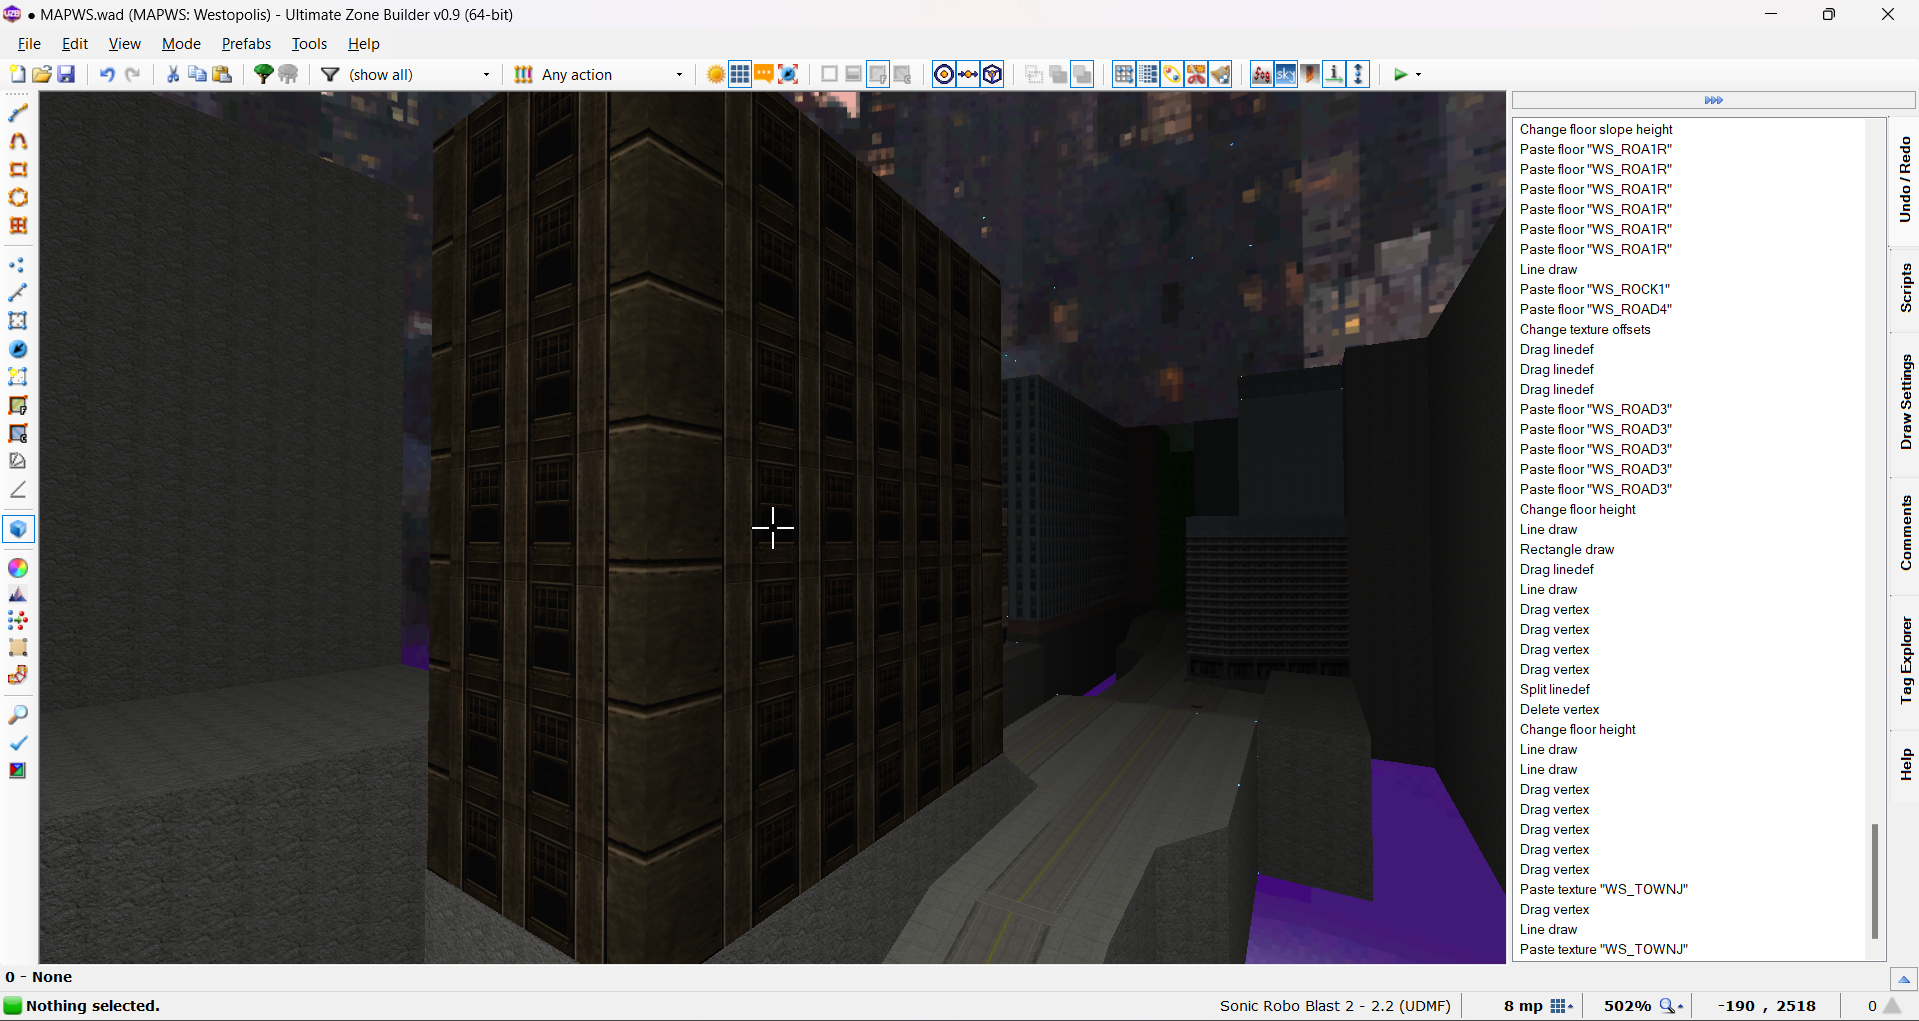Open the Tools menu
Image resolution: width=1919 pixels, height=1021 pixels.
click(309, 44)
